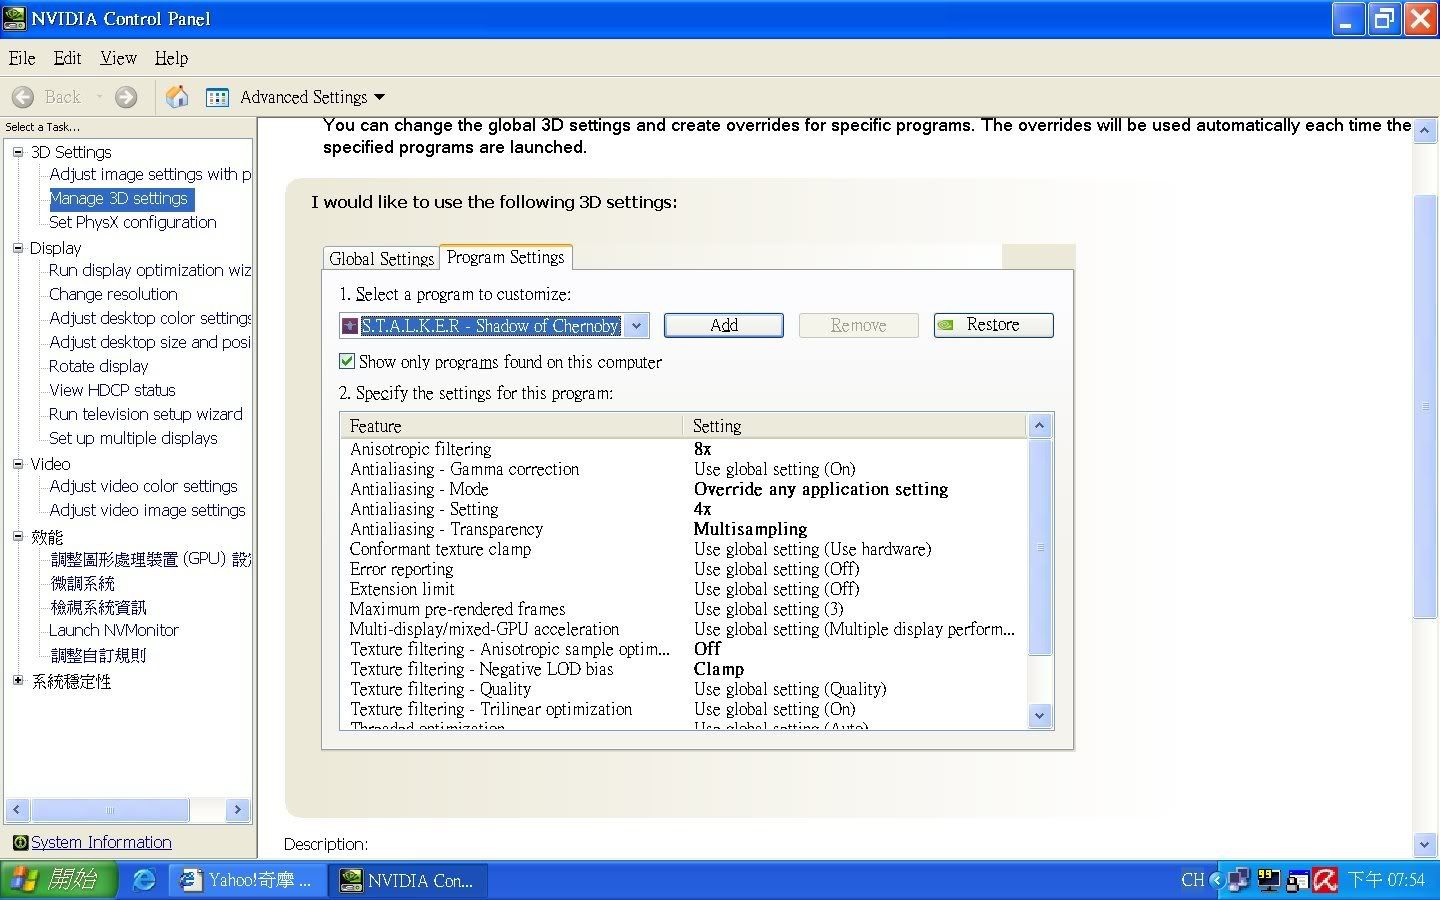Select Set up multiple displays item

tap(133, 438)
